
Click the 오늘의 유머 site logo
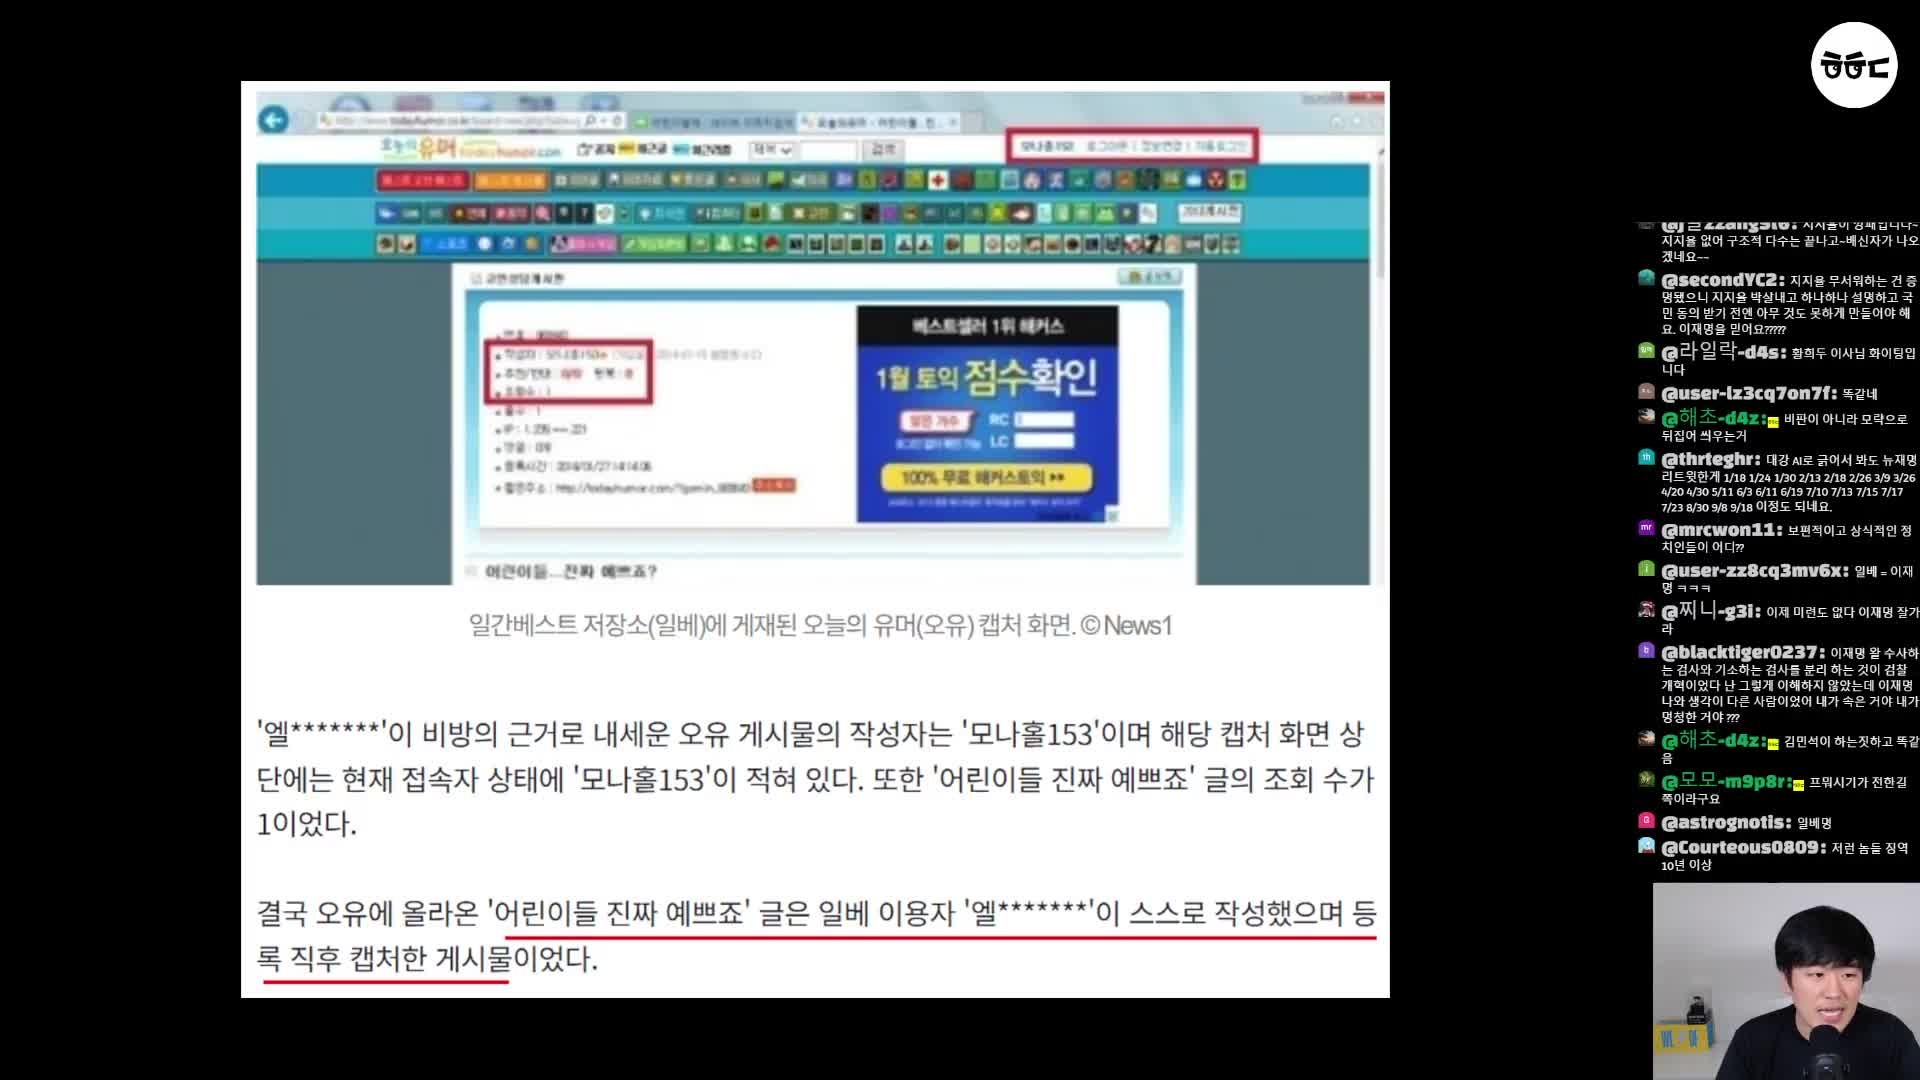click(470, 149)
